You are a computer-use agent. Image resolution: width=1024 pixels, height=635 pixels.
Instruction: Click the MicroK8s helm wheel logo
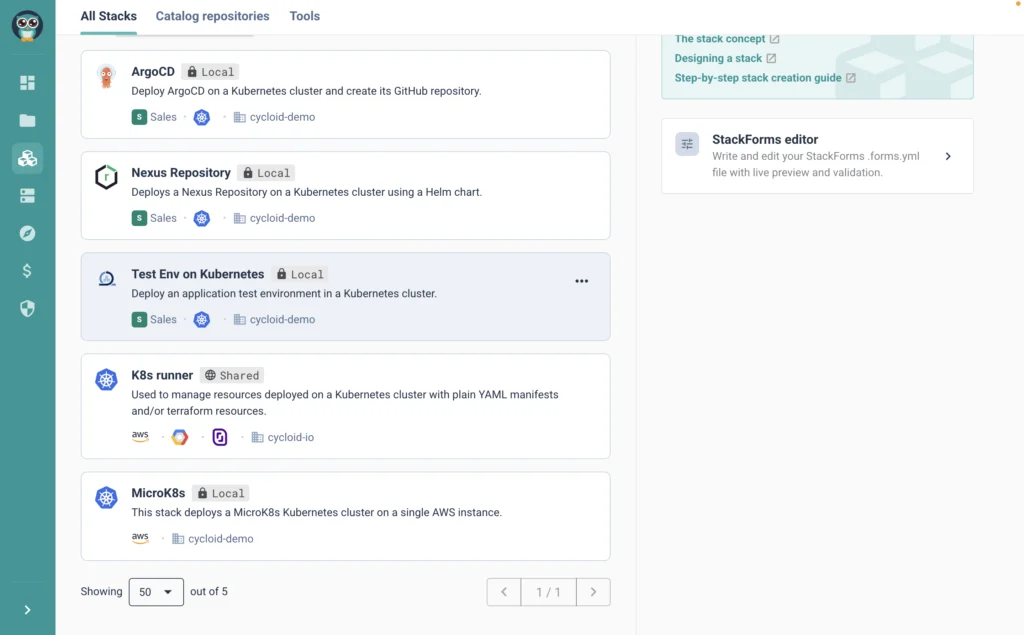pyautogui.click(x=106, y=498)
